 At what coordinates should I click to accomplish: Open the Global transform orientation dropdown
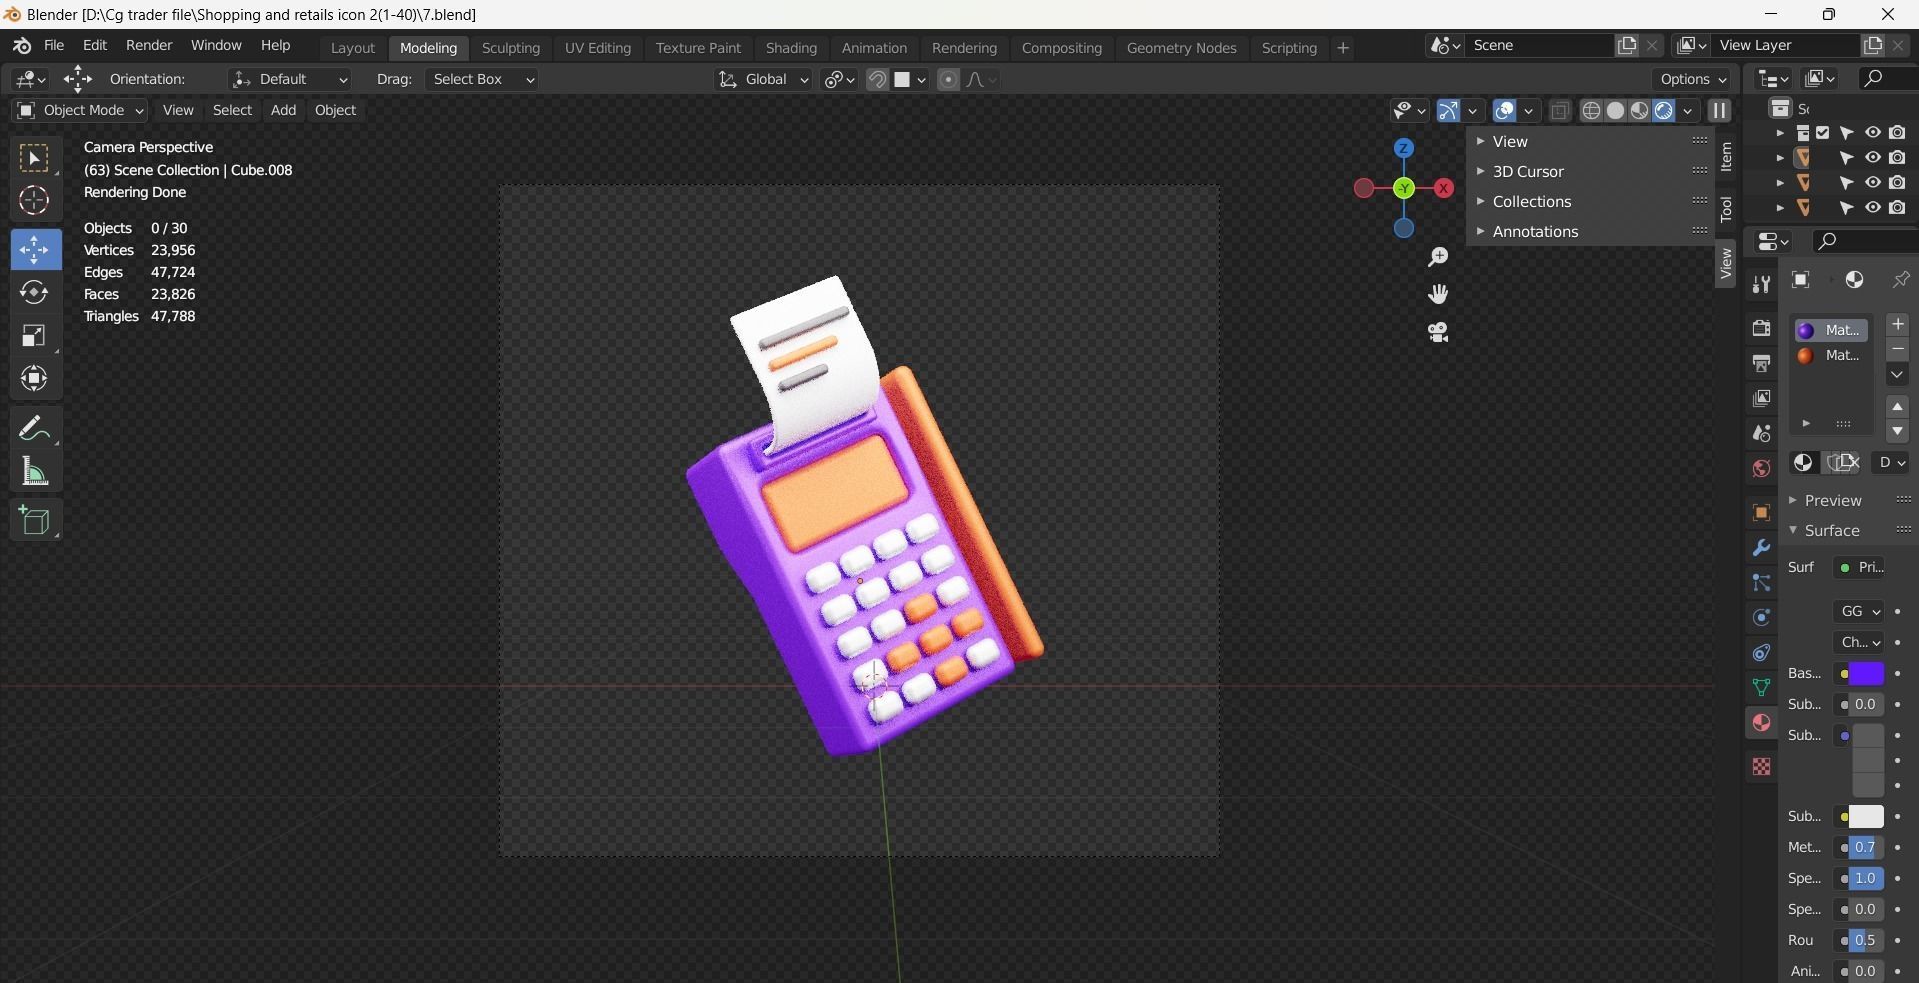click(x=763, y=79)
